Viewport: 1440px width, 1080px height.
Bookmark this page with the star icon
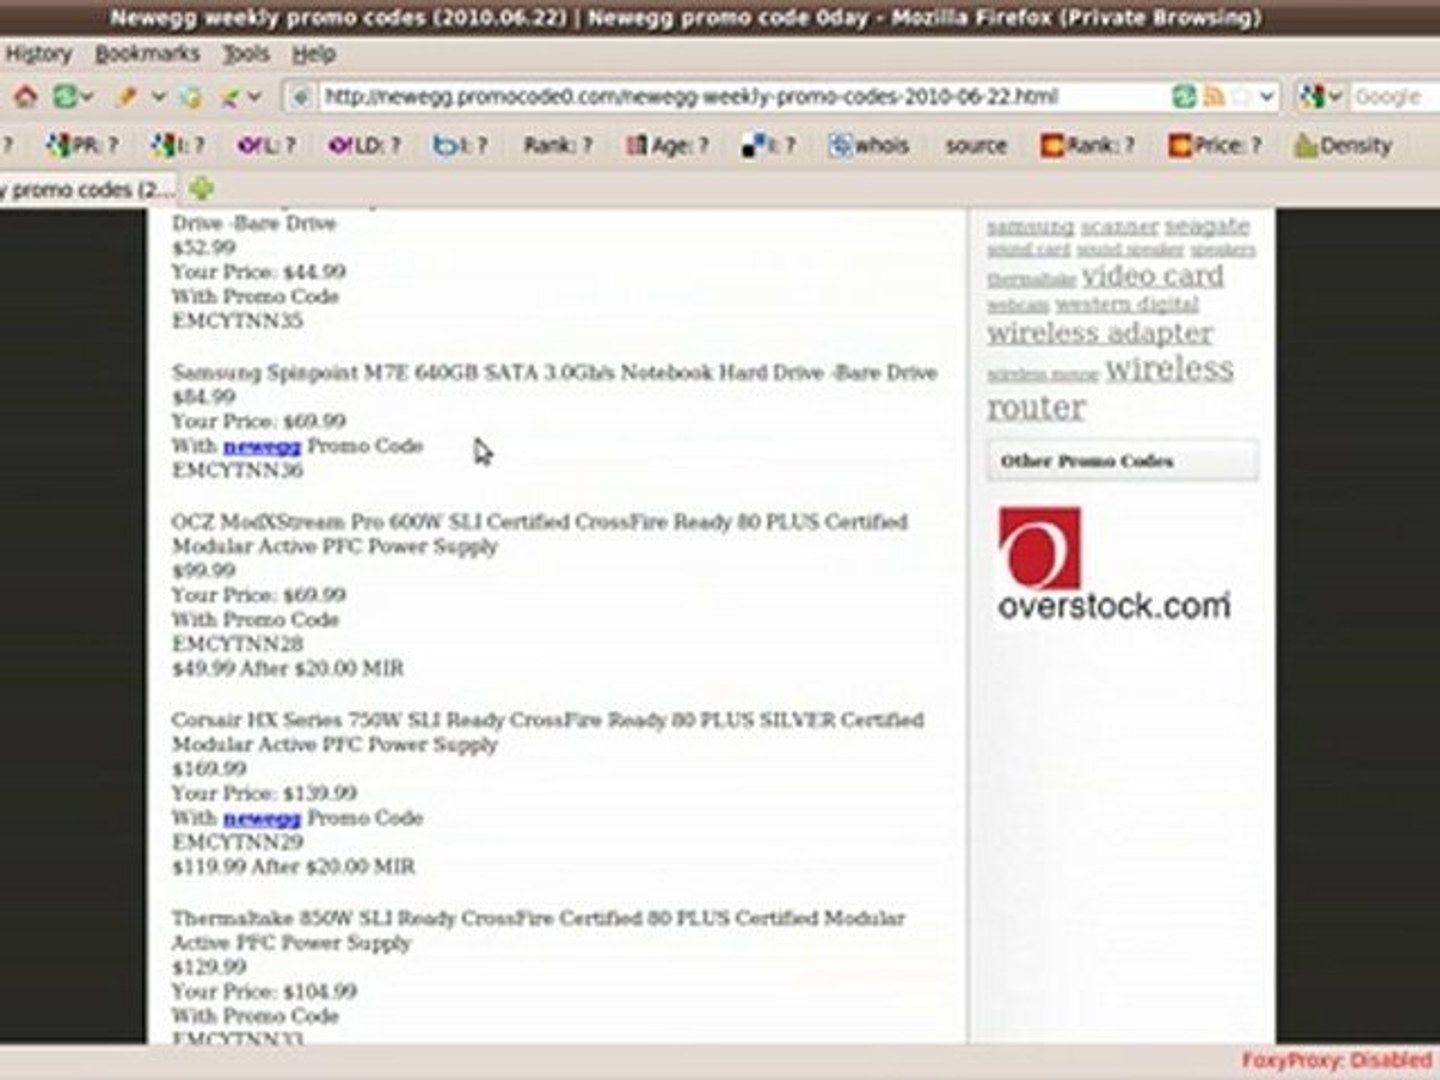pos(1241,97)
